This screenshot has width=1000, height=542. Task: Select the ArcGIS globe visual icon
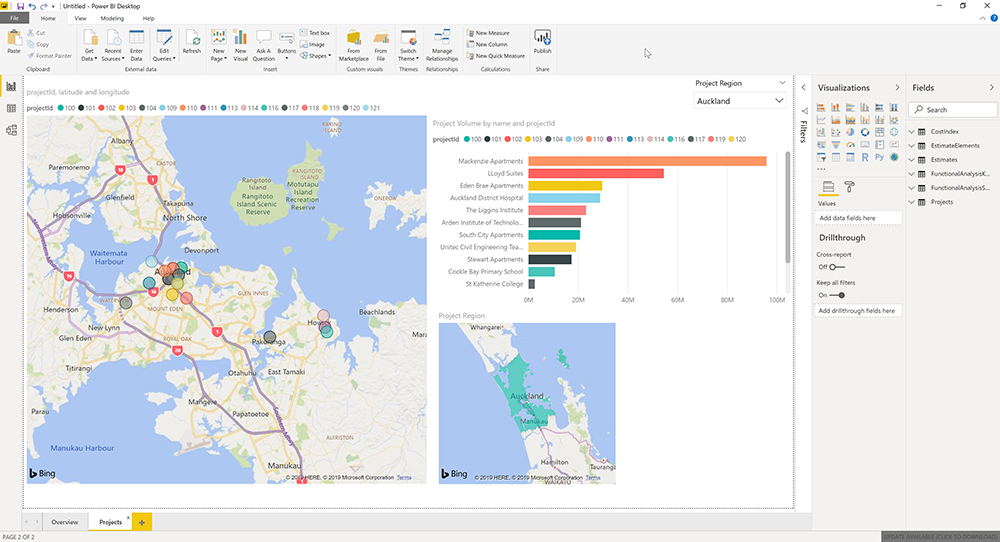tap(894, 157)
